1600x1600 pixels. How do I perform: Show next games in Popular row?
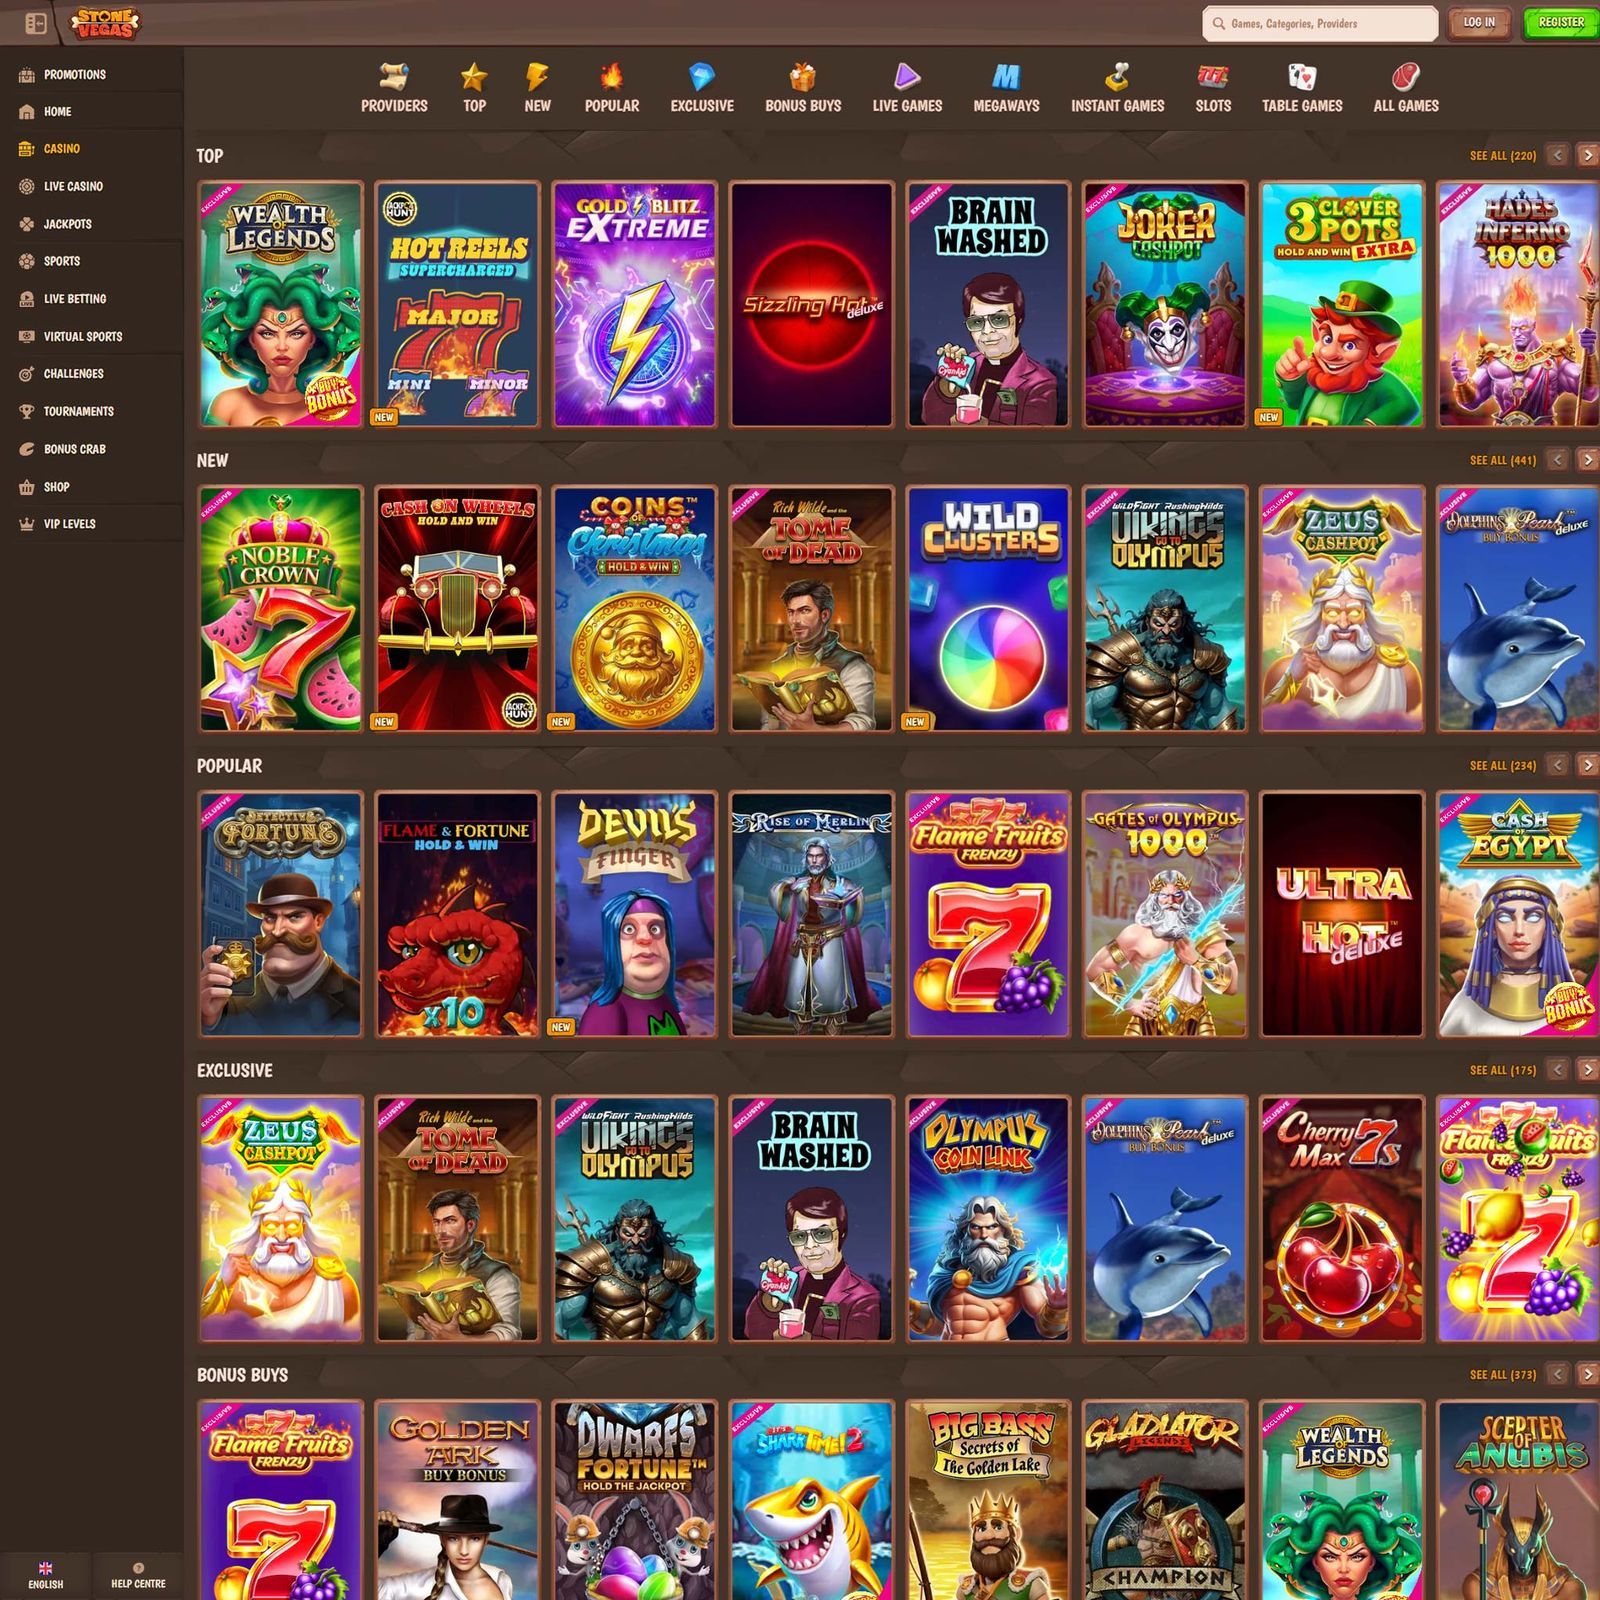(1587, 765)
